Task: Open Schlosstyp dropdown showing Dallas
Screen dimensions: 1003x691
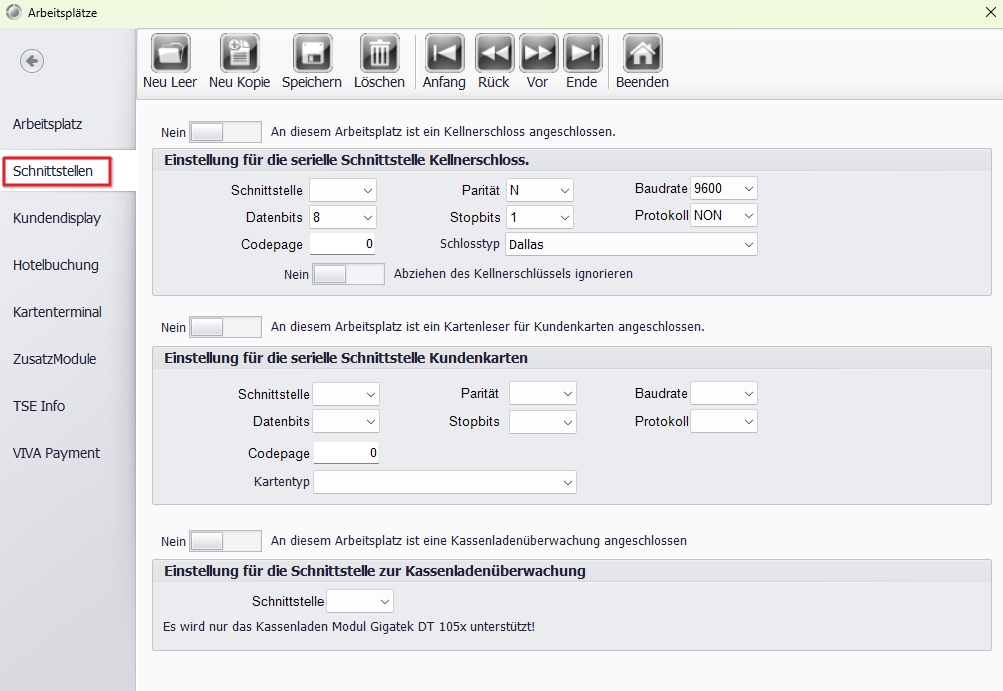Action: pos(631,244)
